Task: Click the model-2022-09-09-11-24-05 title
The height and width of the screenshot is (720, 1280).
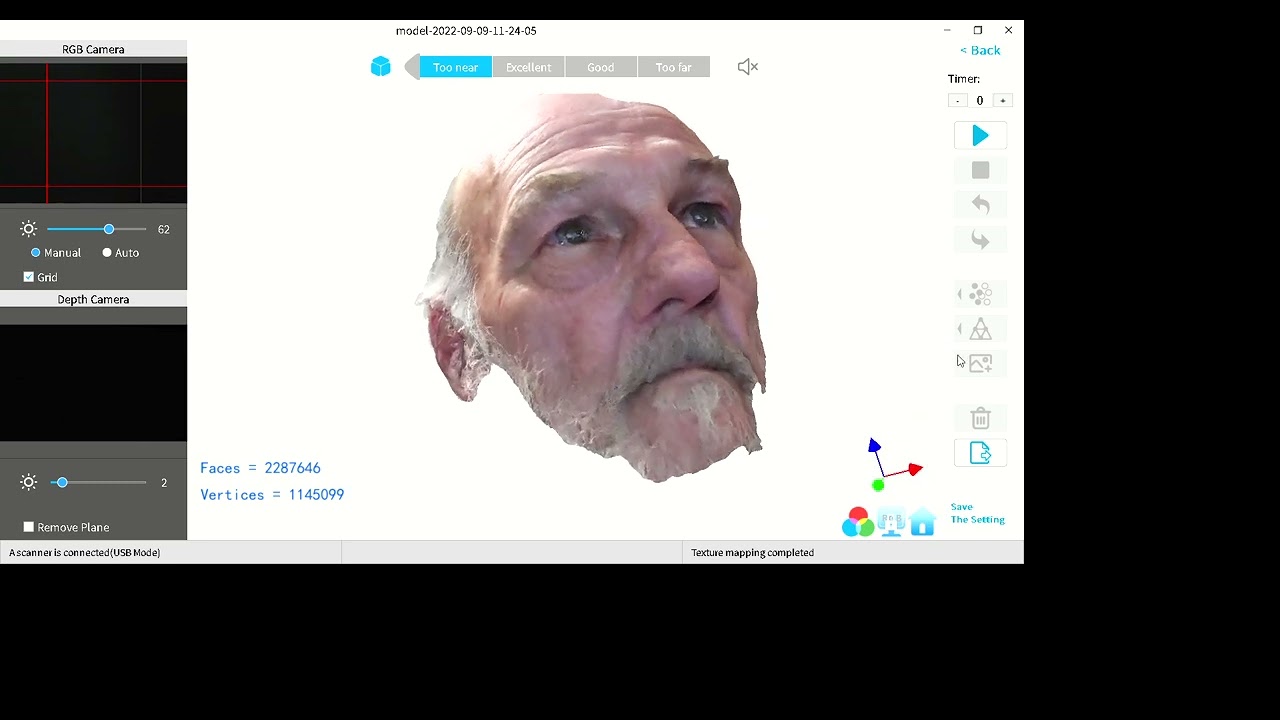Action: tap(466, 31)
